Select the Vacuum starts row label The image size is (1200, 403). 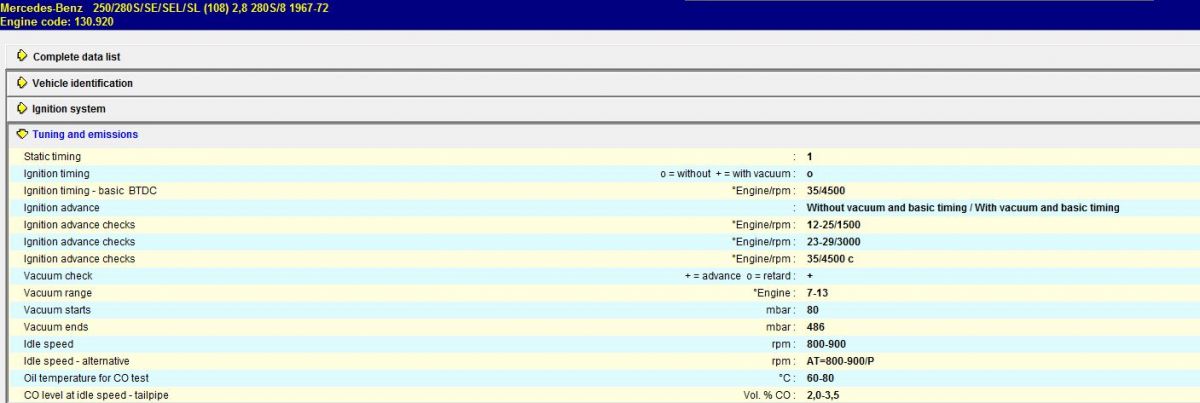(x=57, y=310)
